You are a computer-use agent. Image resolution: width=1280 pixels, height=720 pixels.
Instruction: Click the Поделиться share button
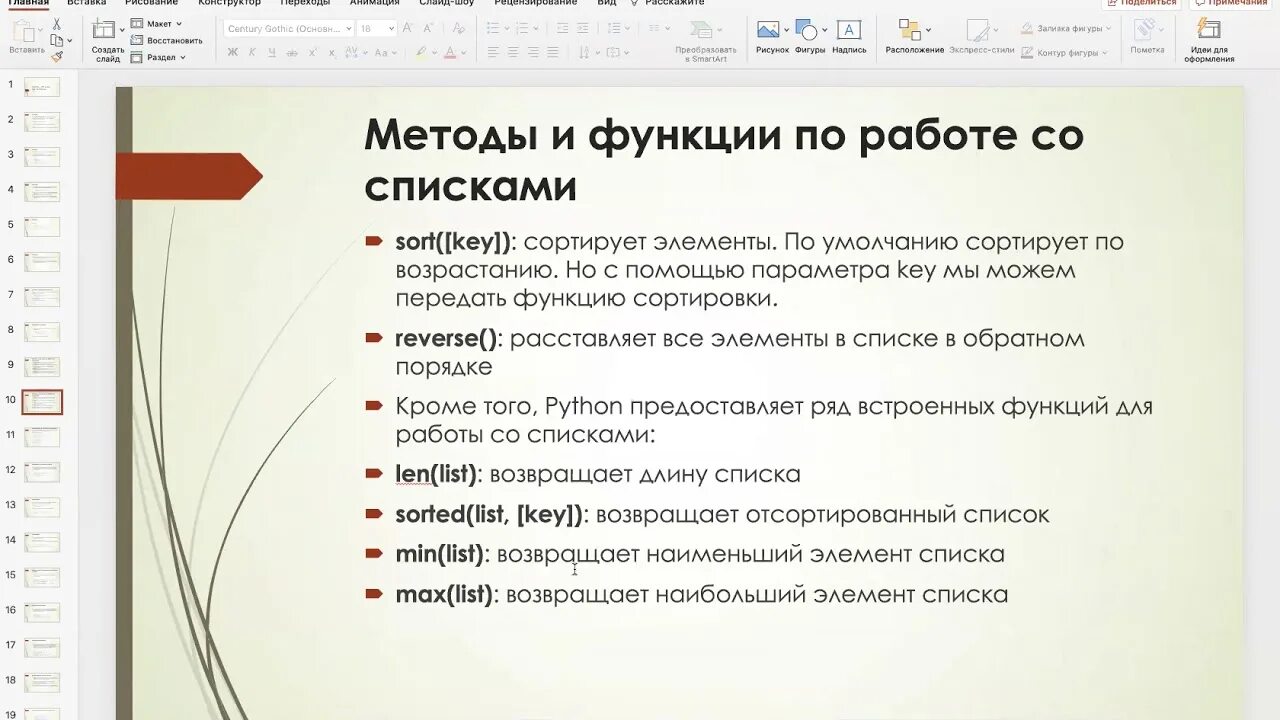(x=1142, y=3)
